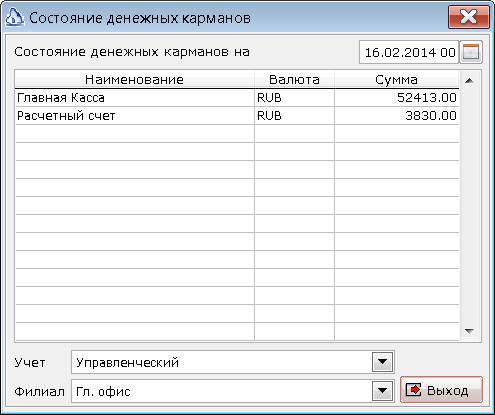
Task: Click the 52413.00 sum cell
Action: click(x=397, y=98)
